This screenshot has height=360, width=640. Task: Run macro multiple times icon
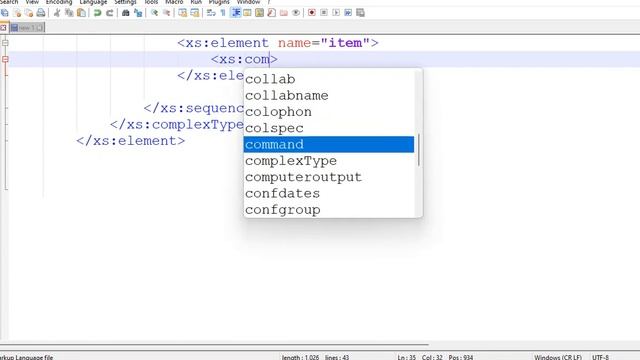coord(348,13)
